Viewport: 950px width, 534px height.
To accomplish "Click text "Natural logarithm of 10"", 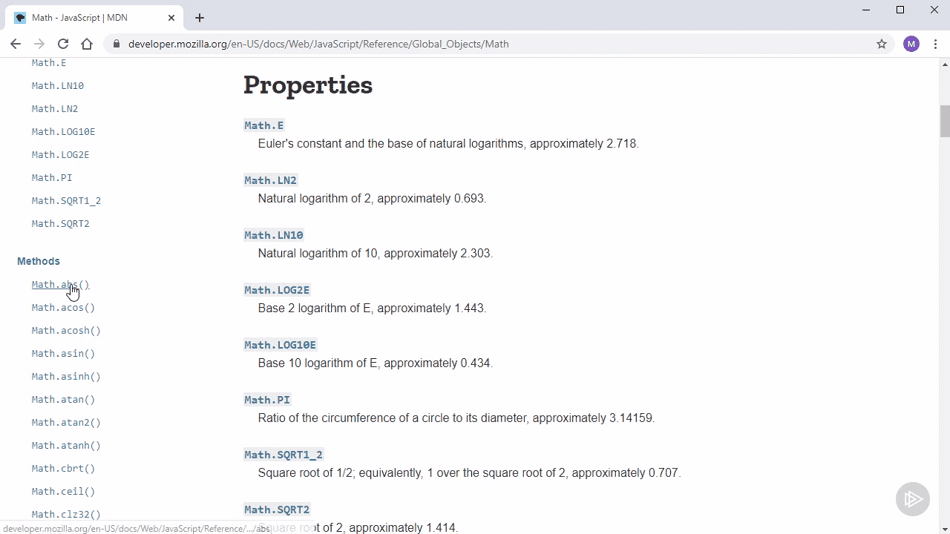I will click(x=317, y=253).
